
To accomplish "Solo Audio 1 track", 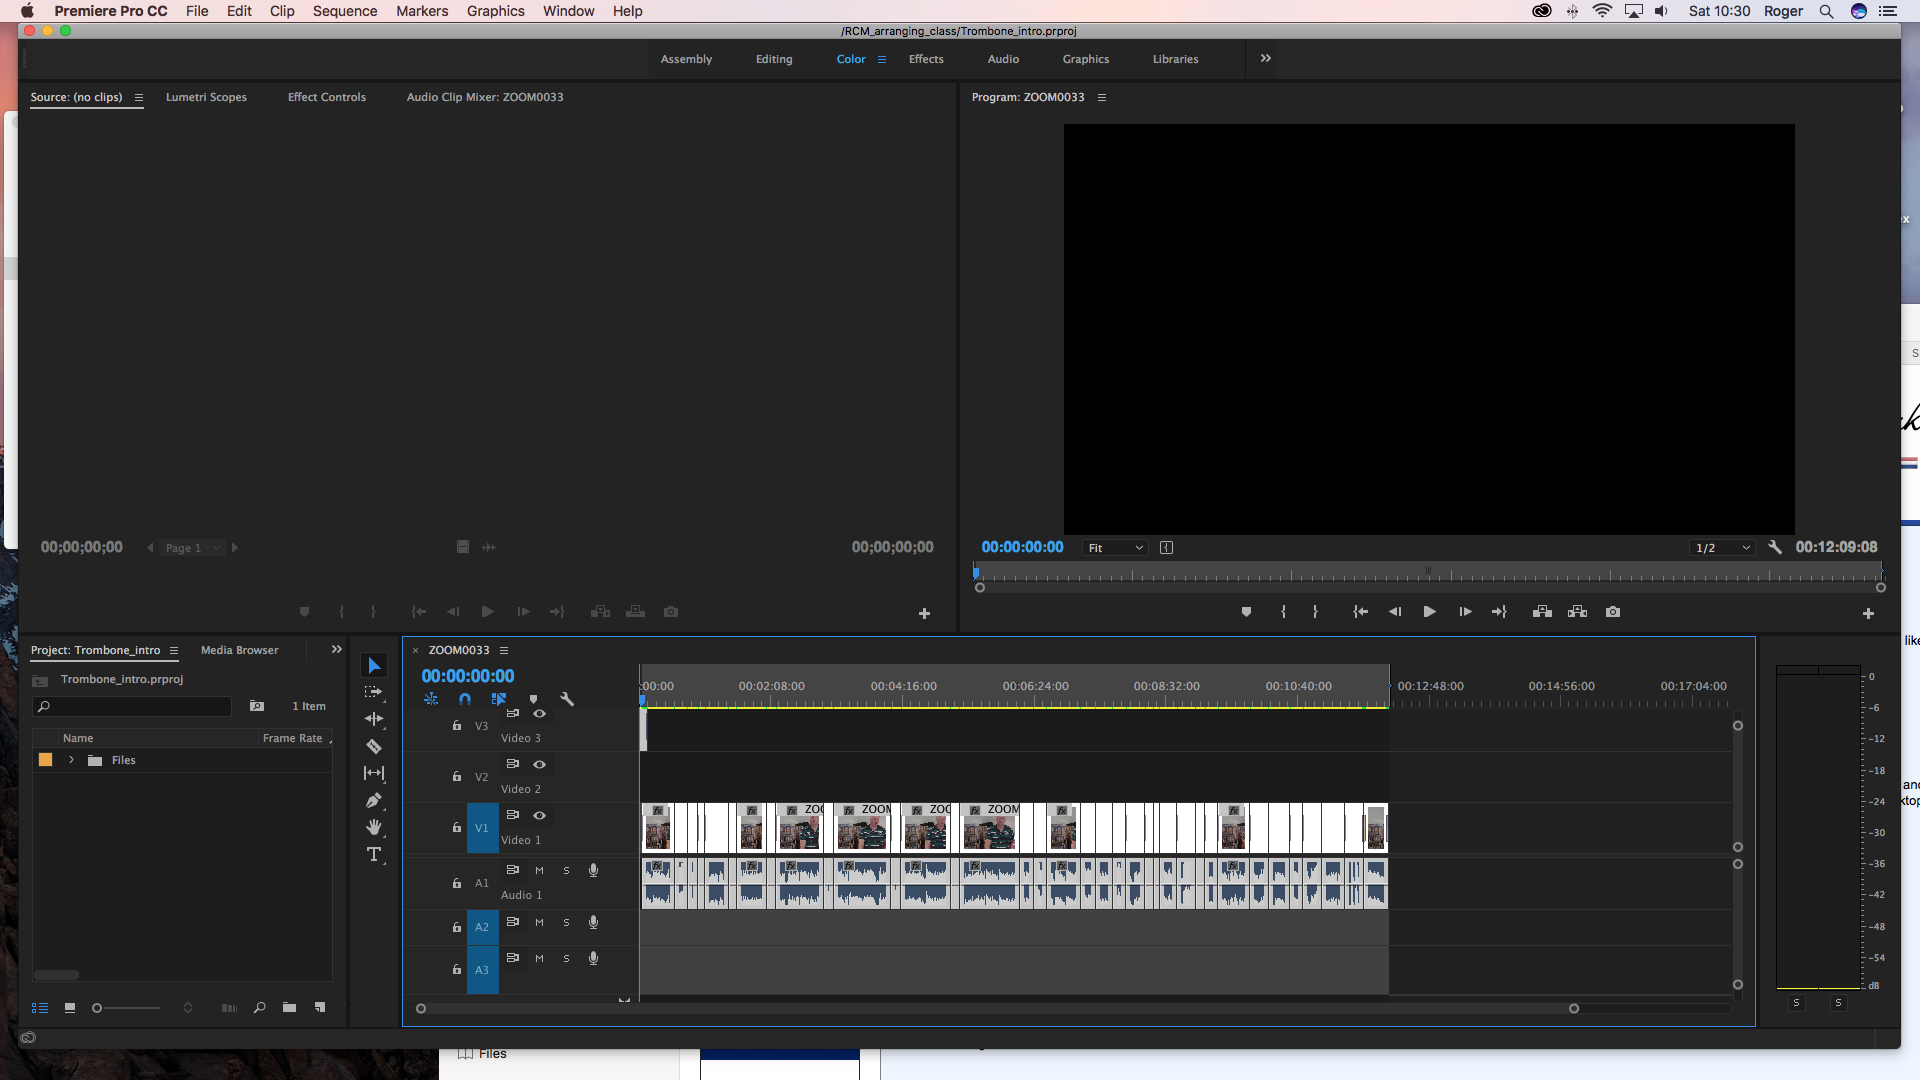I will [566, 870].
